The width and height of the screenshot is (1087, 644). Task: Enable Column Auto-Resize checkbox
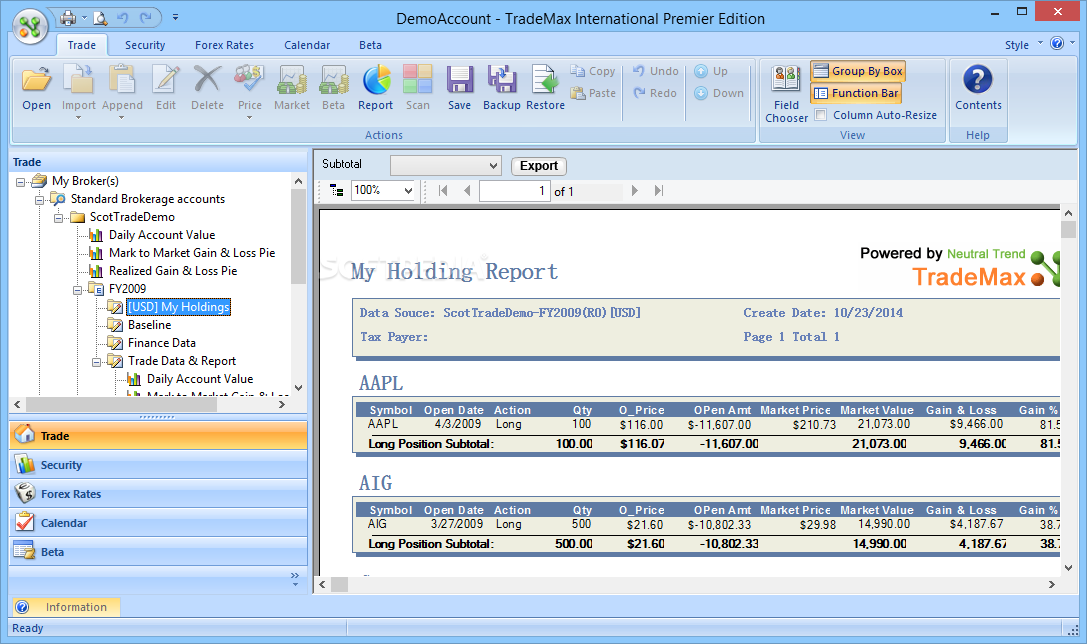click(821, 115)
